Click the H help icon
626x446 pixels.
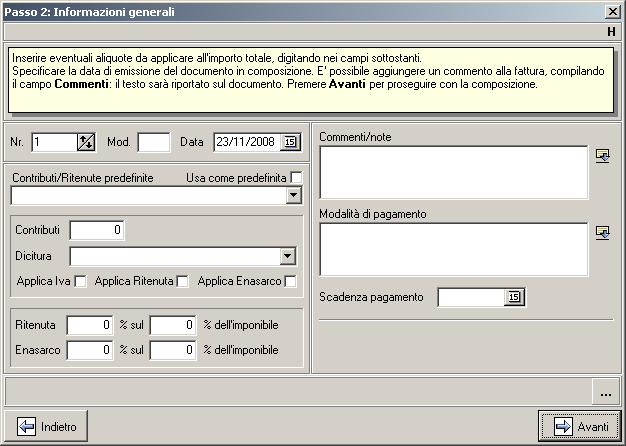tap(611, 32)
